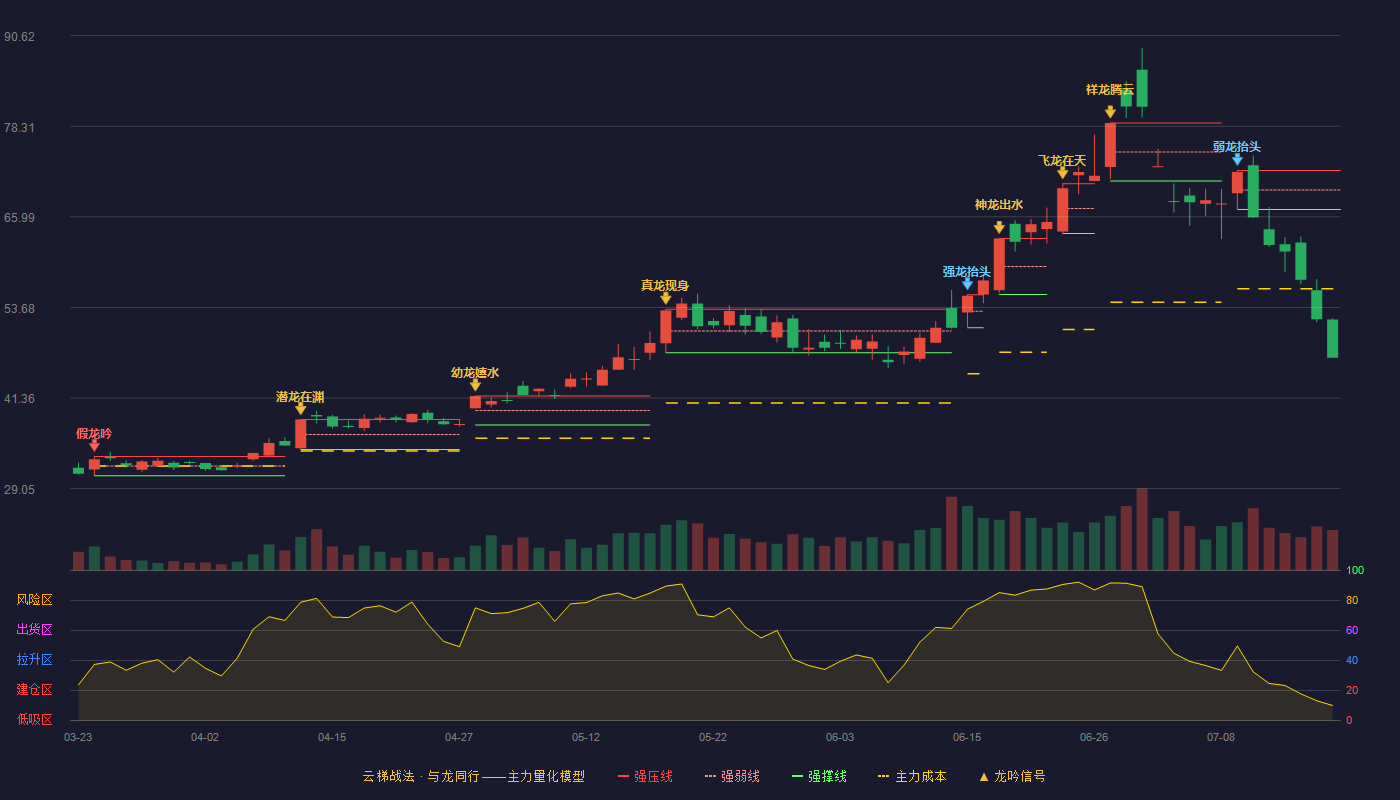Click the 29.05 price axis label
The height and width of the screenshot is (800, 1400).
pos(19,490)
